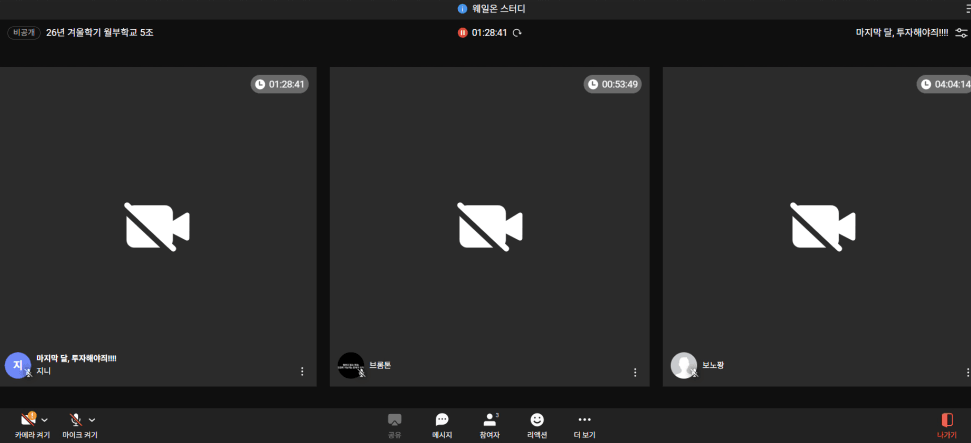Click 브롬톤's black profile avatar

(351, 365)
